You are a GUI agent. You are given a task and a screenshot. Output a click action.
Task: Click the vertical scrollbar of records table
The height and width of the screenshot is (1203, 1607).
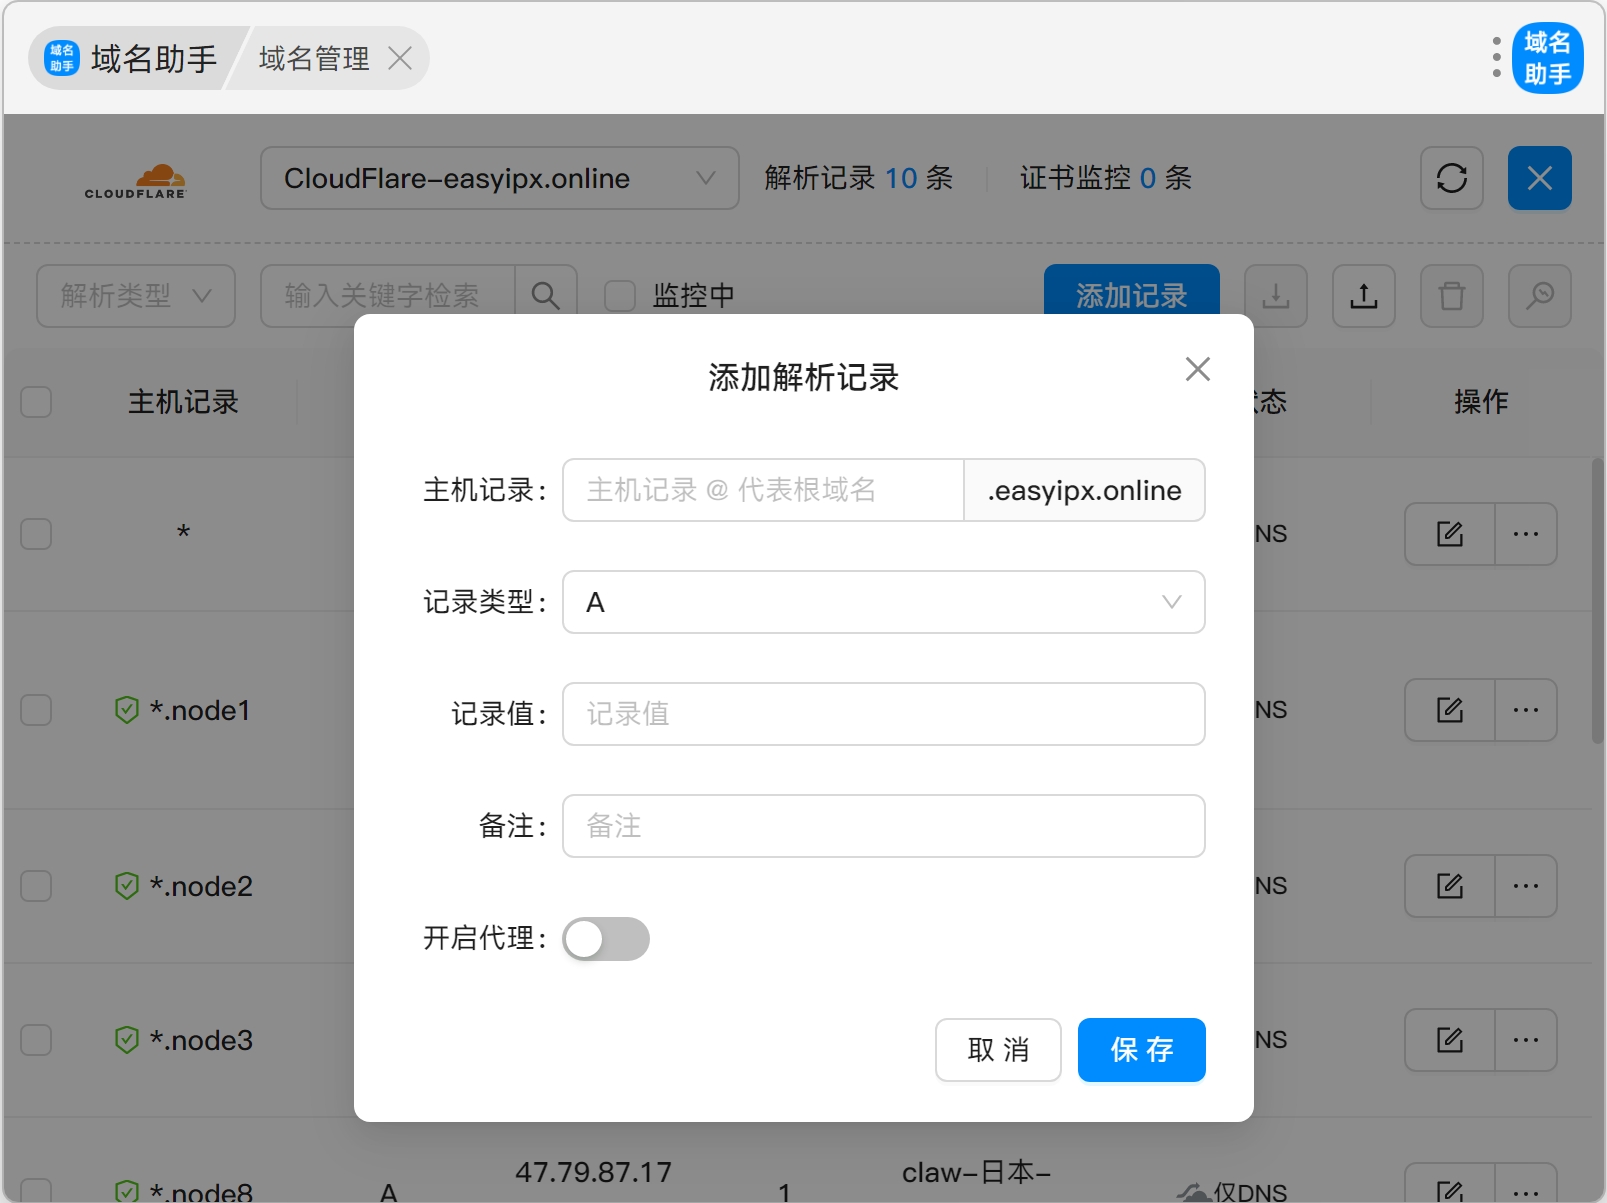(x=1598, y=600)
